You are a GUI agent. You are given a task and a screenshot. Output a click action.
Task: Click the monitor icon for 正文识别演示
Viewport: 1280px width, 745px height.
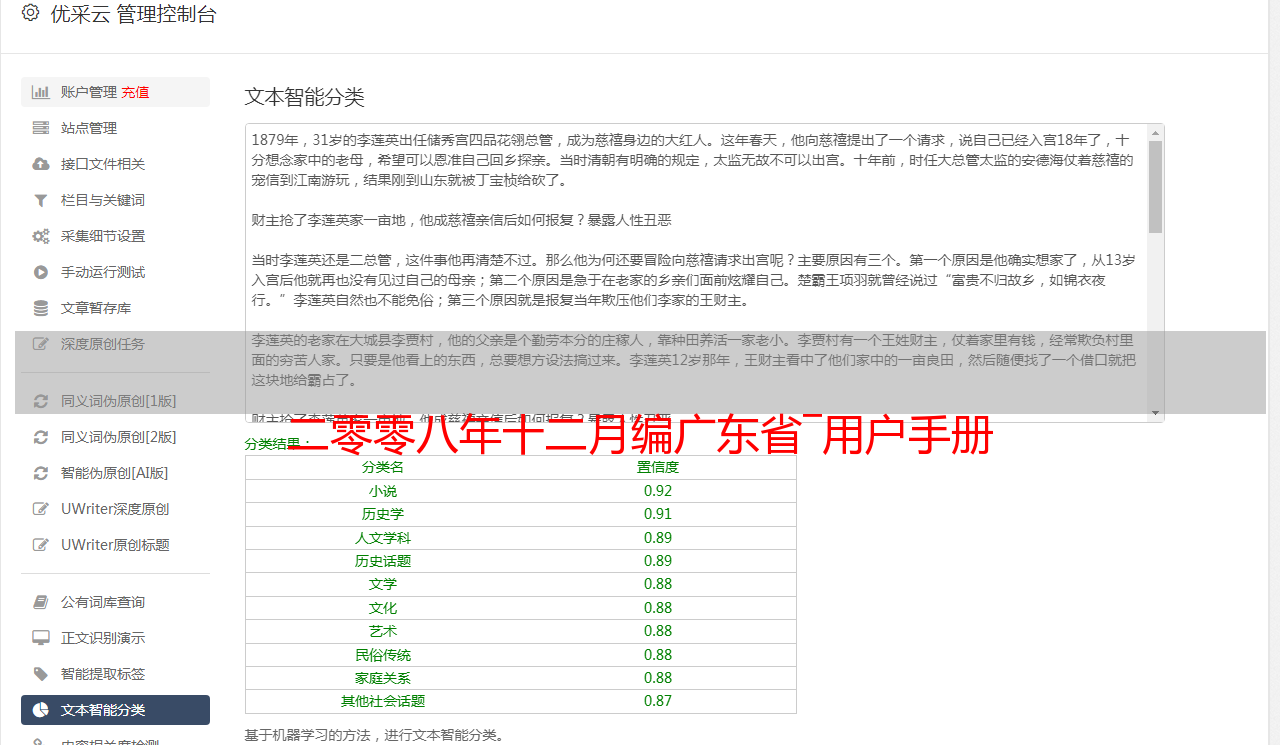(41, 638)
